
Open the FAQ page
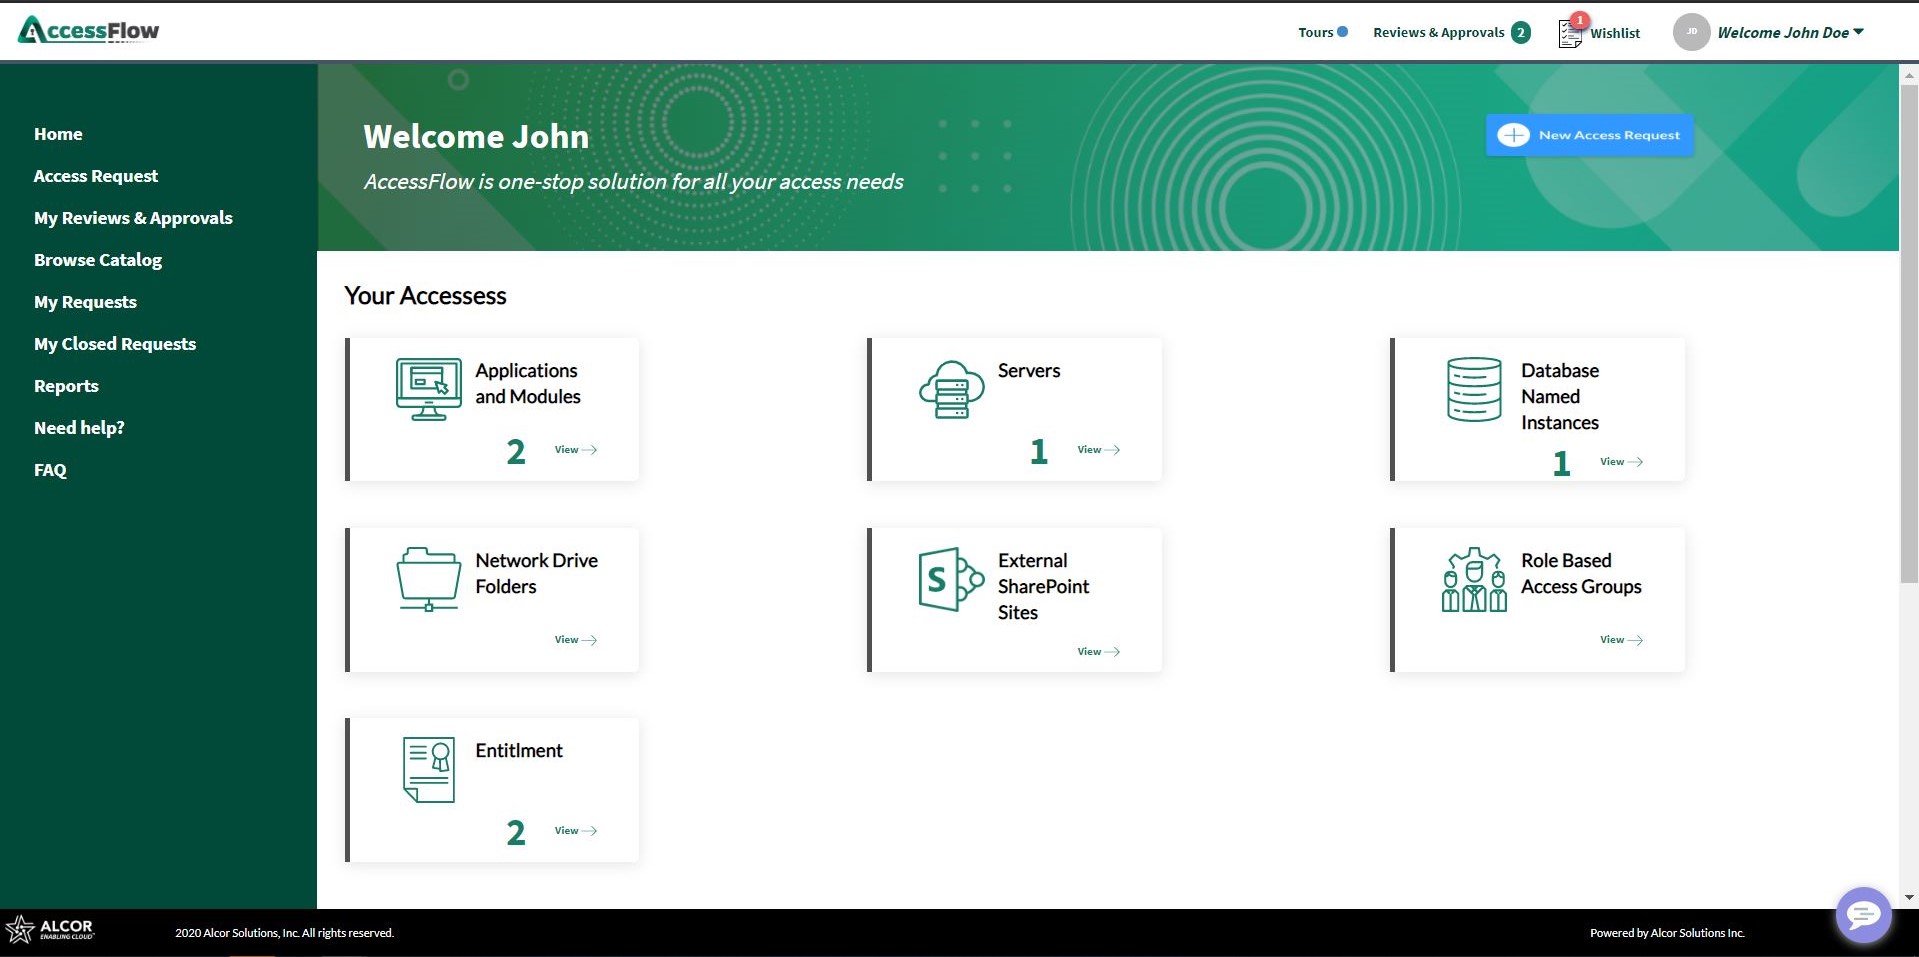click(50, 469)
